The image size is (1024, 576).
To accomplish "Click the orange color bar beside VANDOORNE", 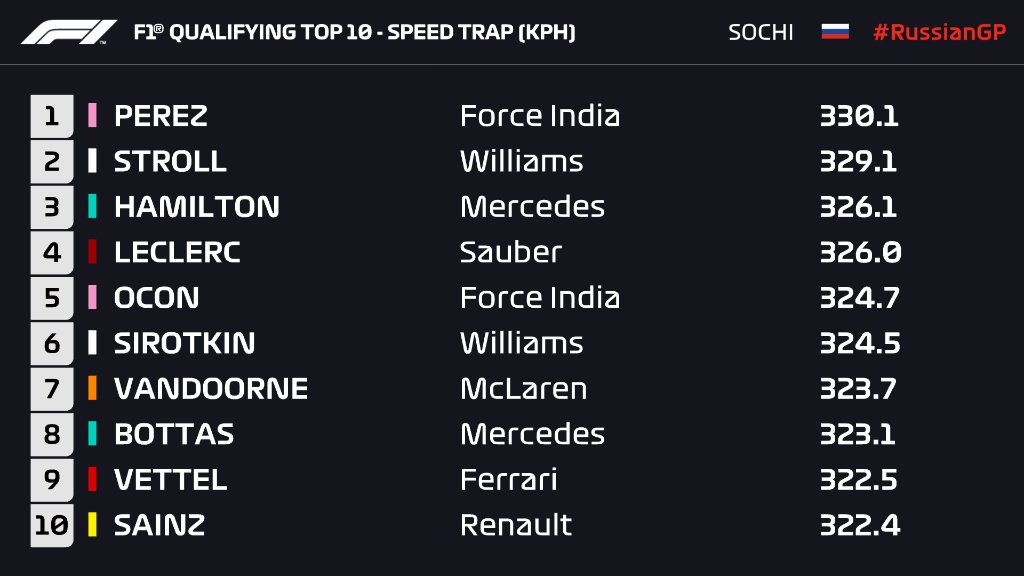I will pyautogui.click(x=93, y=388).
